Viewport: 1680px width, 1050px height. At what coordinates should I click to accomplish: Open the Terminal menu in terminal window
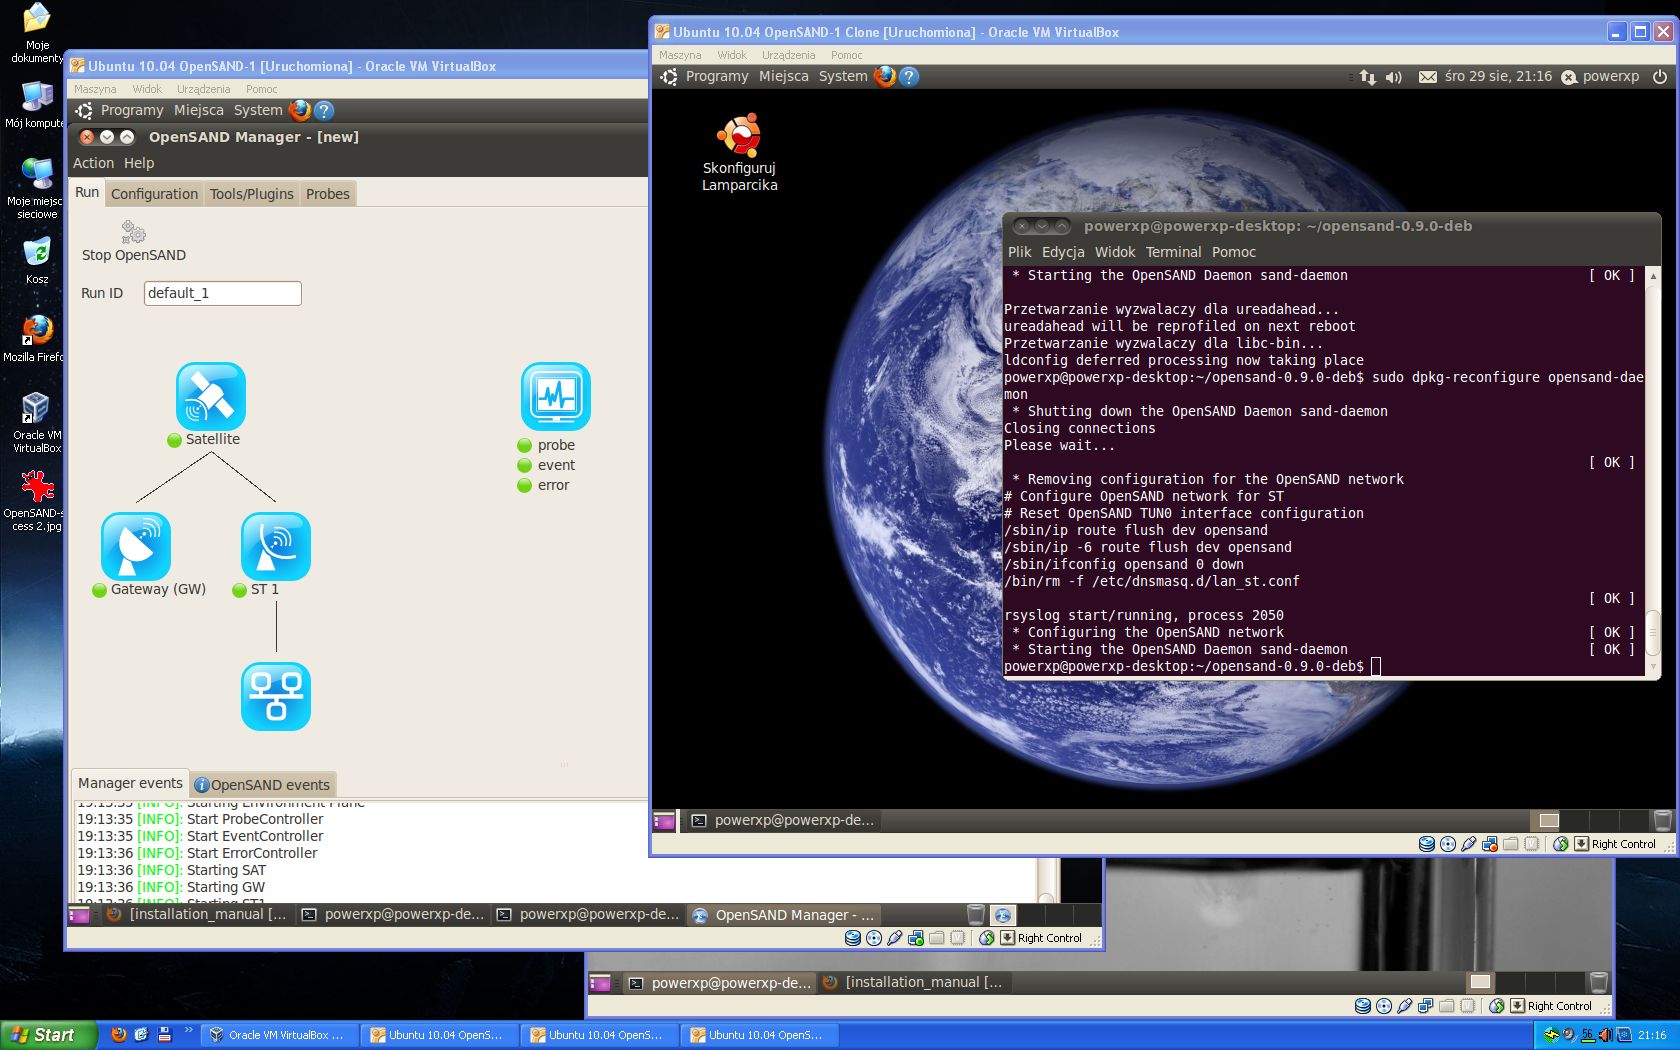(1173, 252)
